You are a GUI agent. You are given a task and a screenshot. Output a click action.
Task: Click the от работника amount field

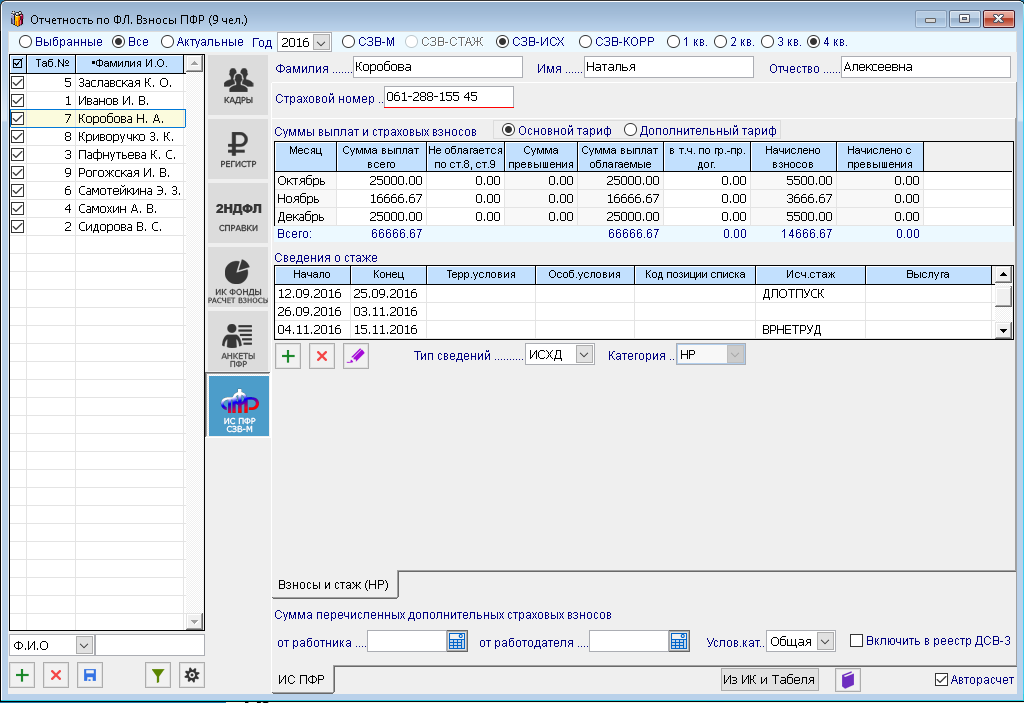[x=408, y=642]
